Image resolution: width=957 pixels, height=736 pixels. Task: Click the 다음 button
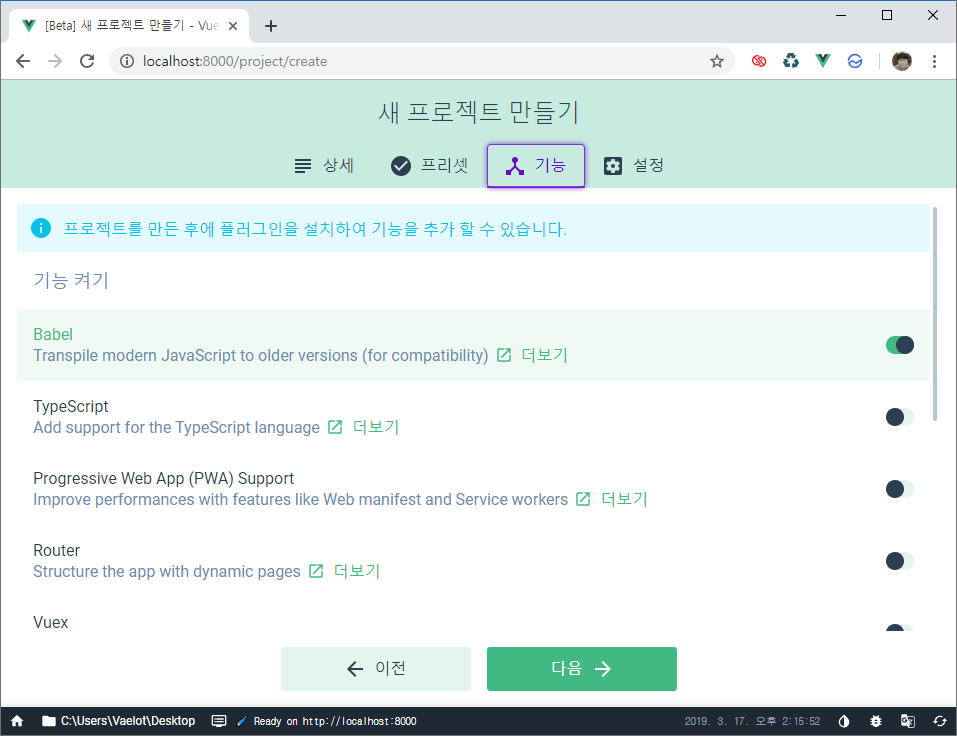[581, 668]
